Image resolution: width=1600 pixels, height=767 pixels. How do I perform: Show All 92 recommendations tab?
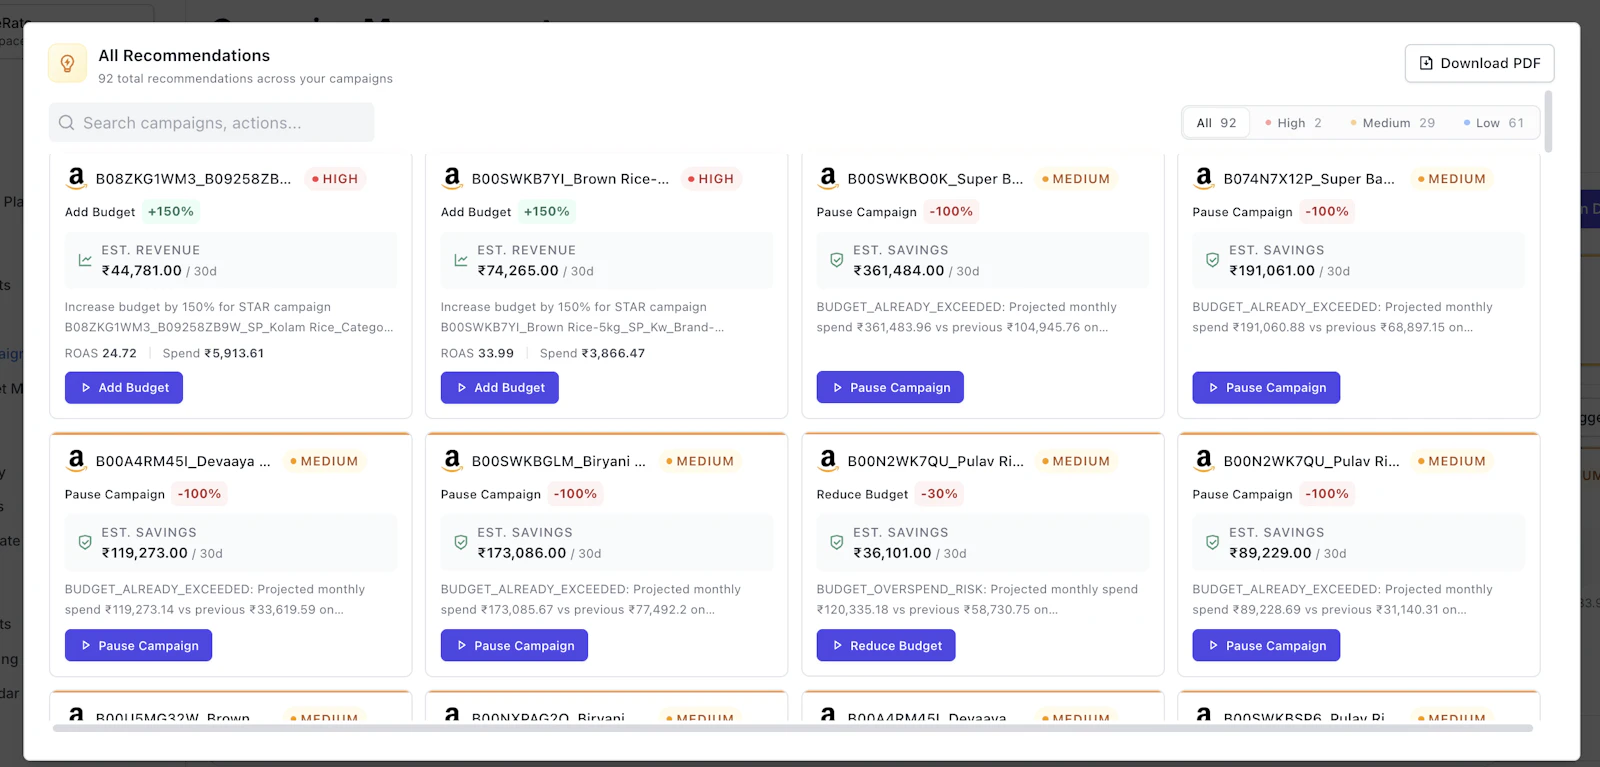1216,123
